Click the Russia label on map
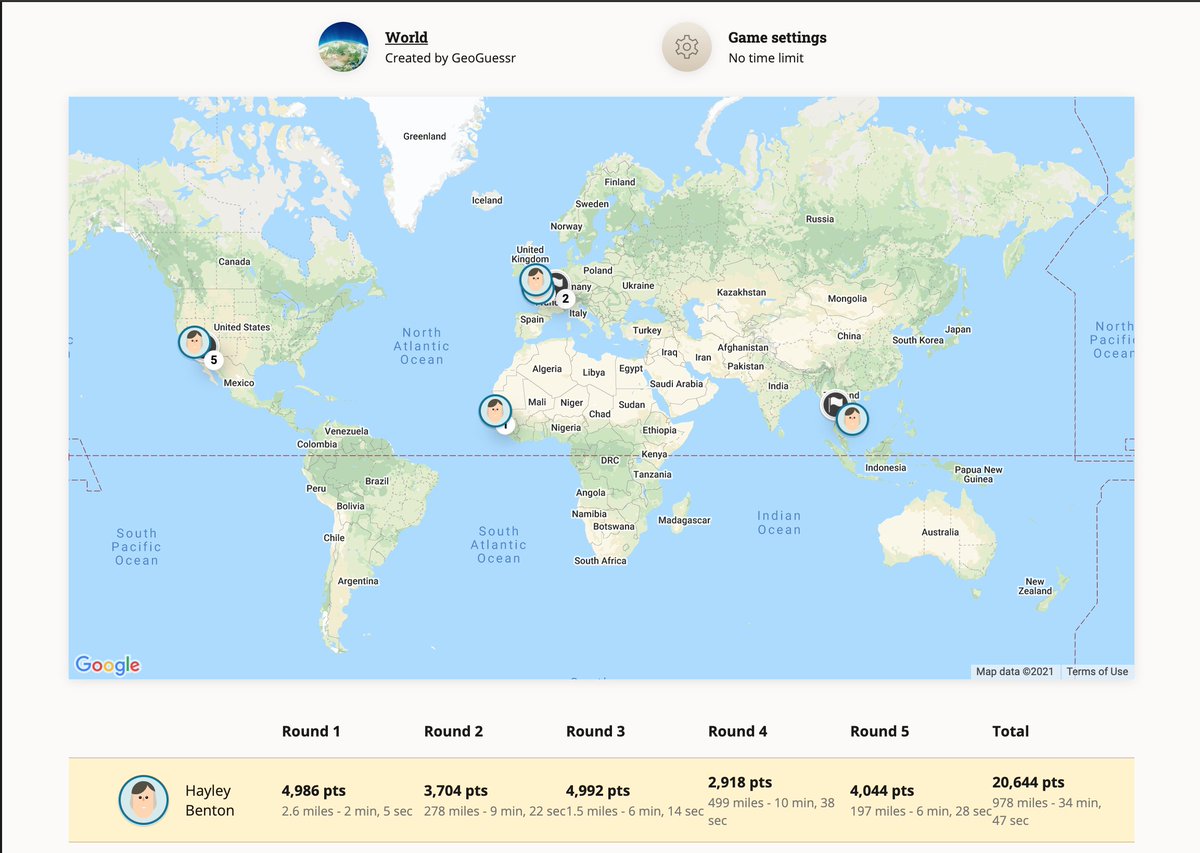 [x=820, y=219]
